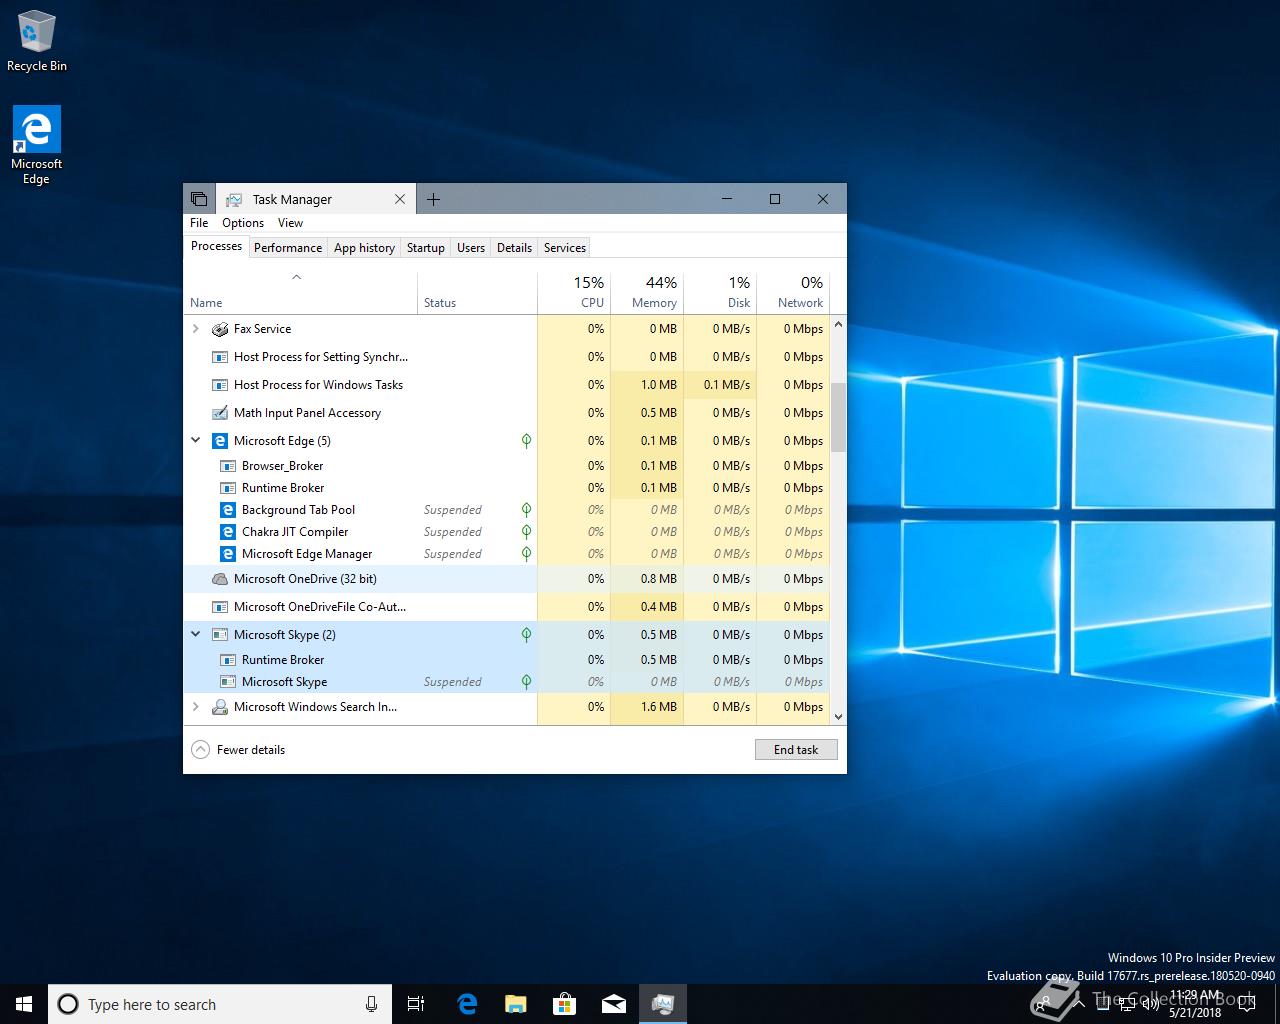Click the Background Tab Pool Edge icon
Screen dimensions: 1280x1024
pos(228,510)
